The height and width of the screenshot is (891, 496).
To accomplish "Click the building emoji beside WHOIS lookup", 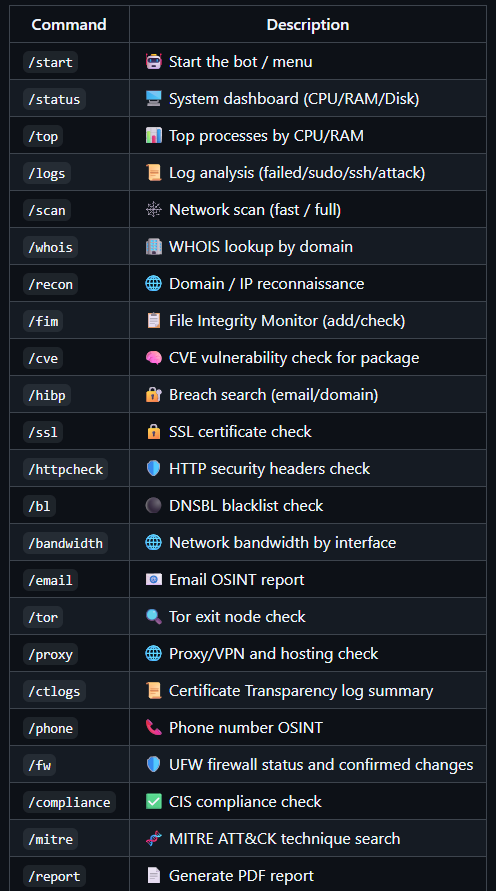I will pos(153,247).
